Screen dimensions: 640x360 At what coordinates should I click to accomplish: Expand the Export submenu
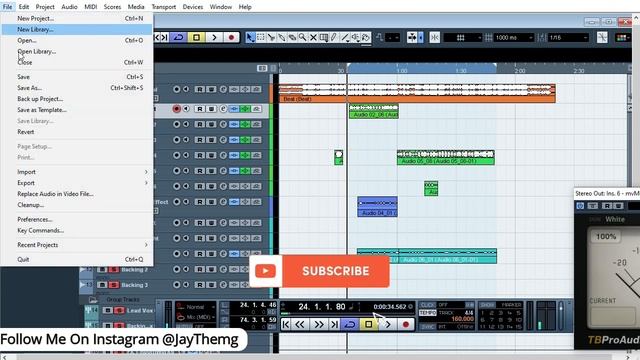78,183
